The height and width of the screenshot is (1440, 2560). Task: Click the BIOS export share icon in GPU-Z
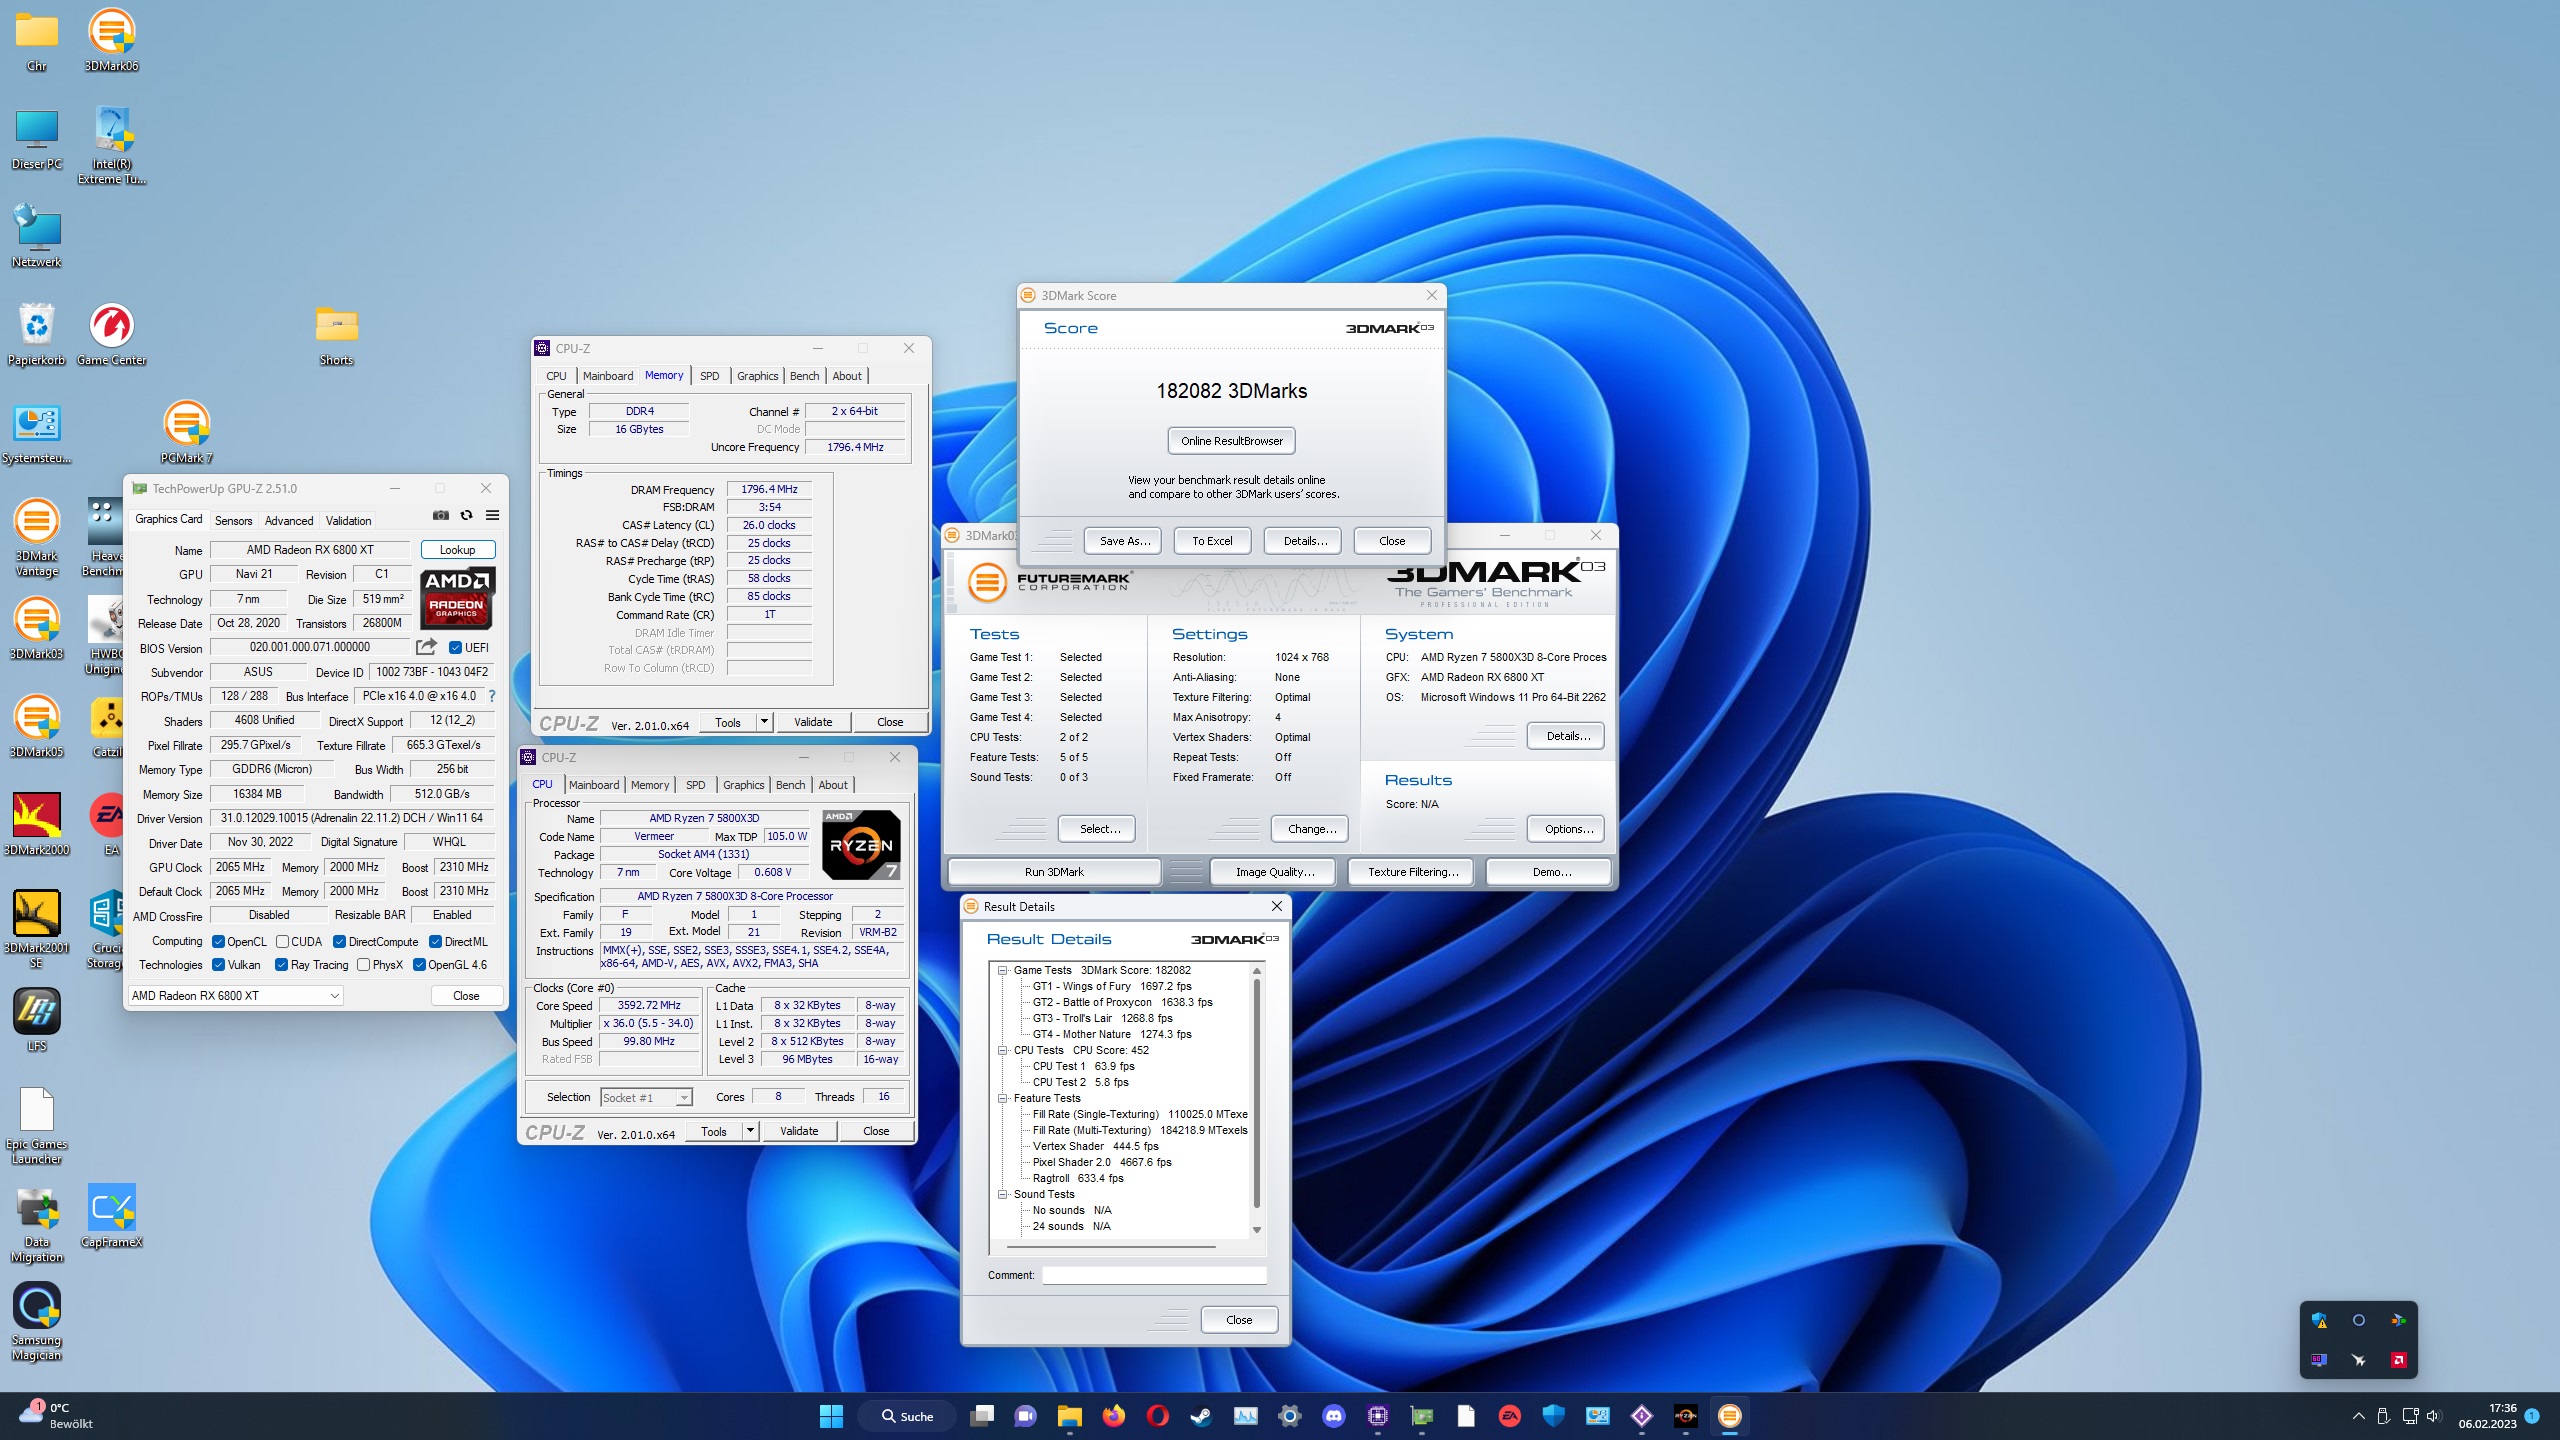tap(426, 647)
